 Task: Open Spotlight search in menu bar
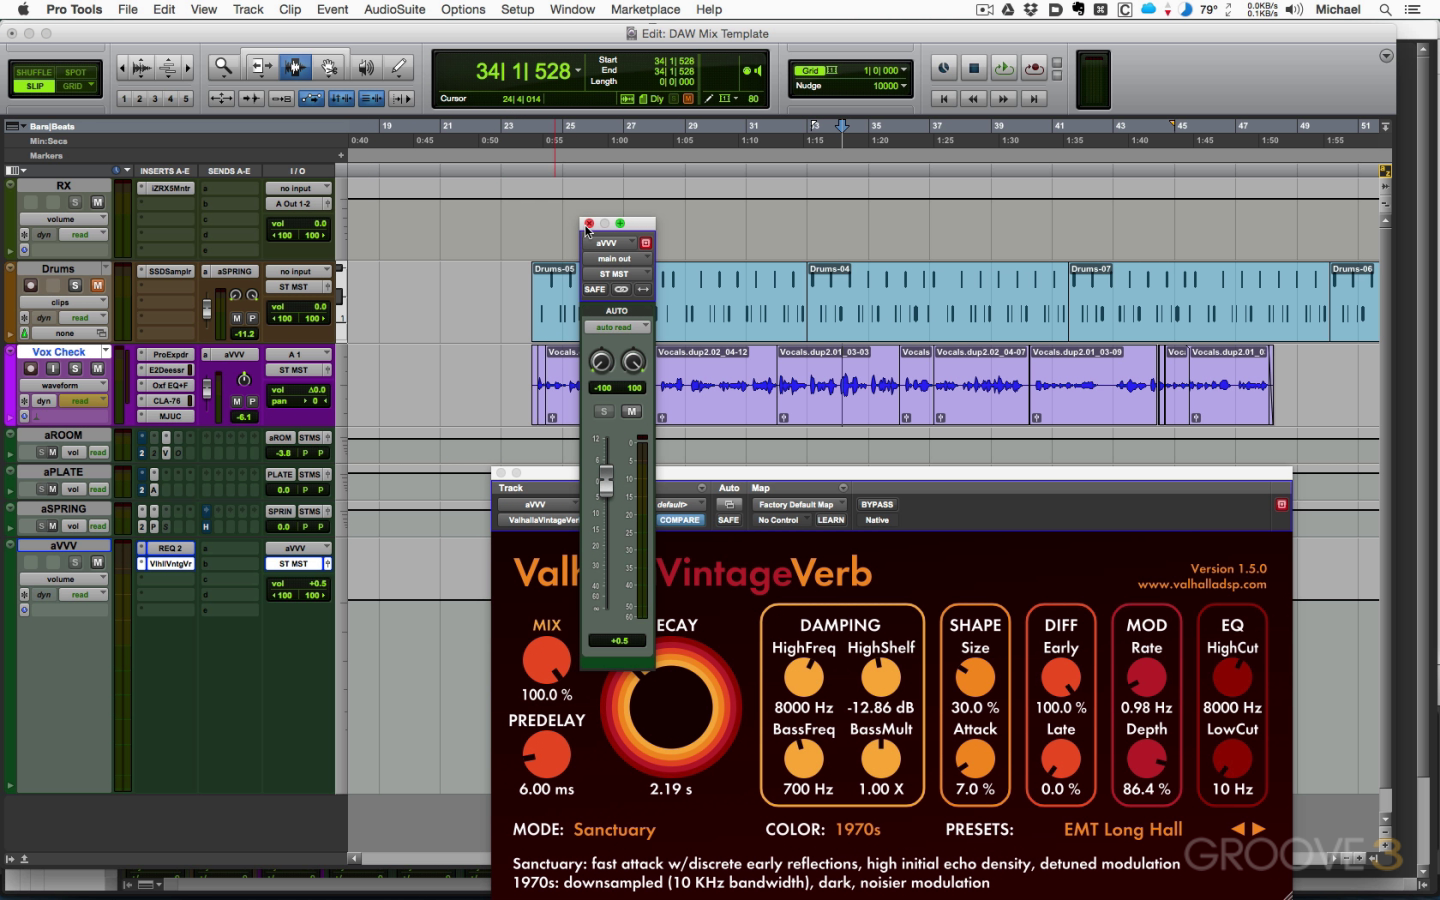click(x=1385, y=9)
